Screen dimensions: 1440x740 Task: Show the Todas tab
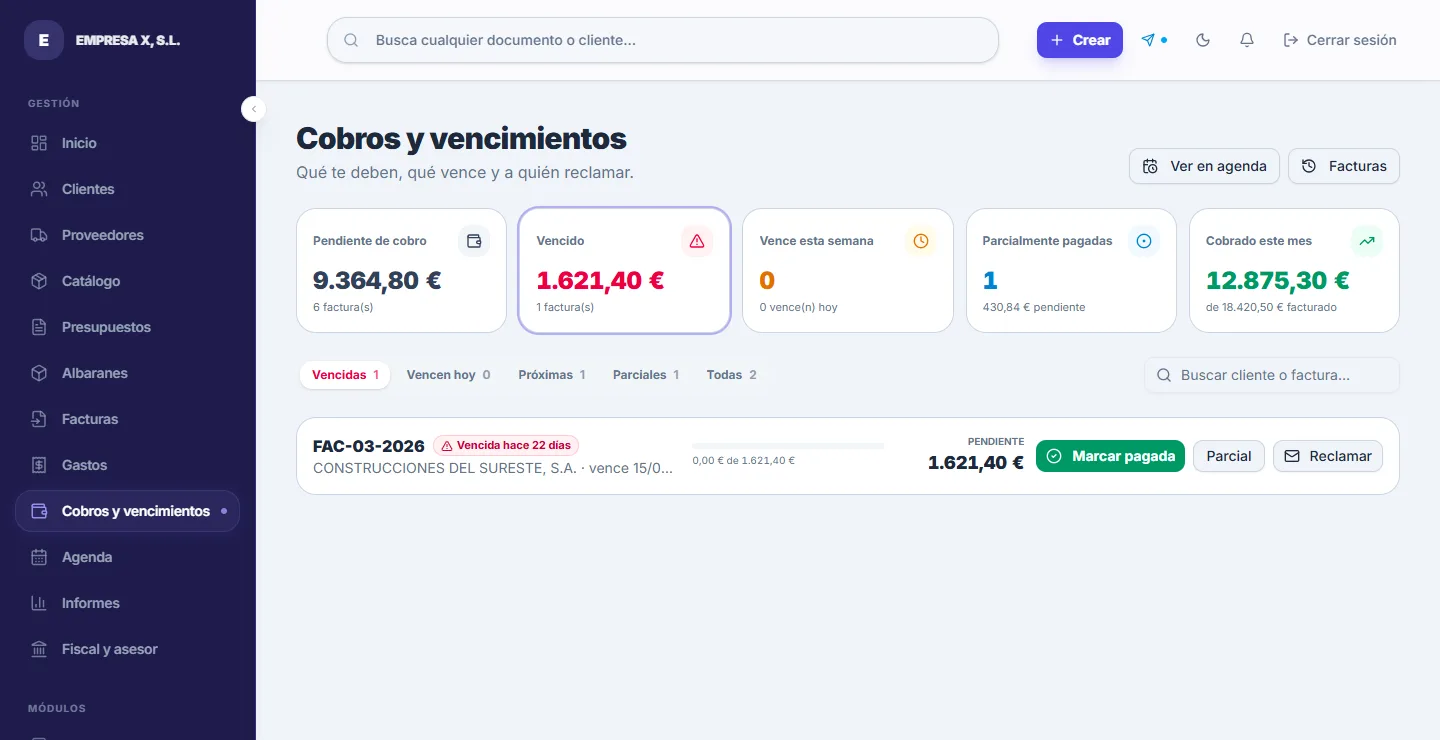point(732,375)
